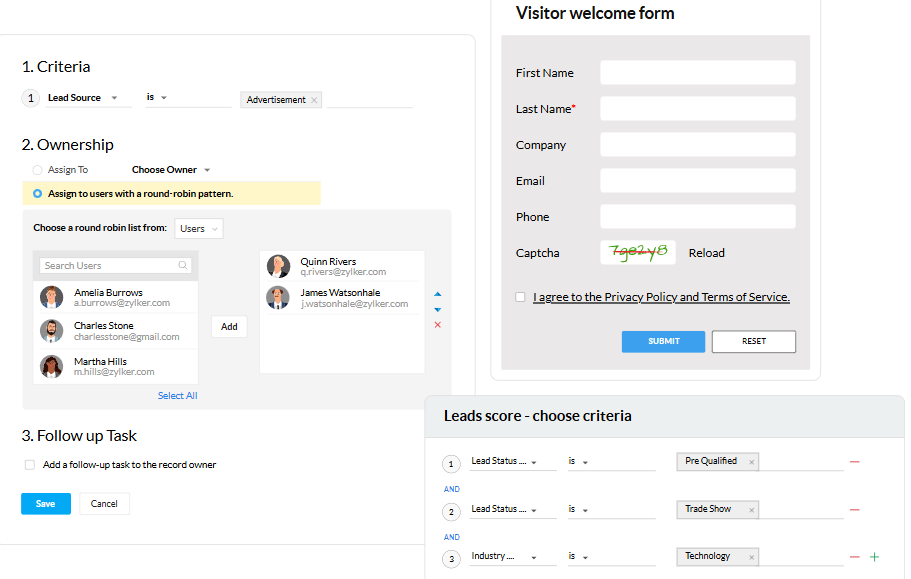Click the Email input field
The image size is (911, 579).
coord(698,181)
